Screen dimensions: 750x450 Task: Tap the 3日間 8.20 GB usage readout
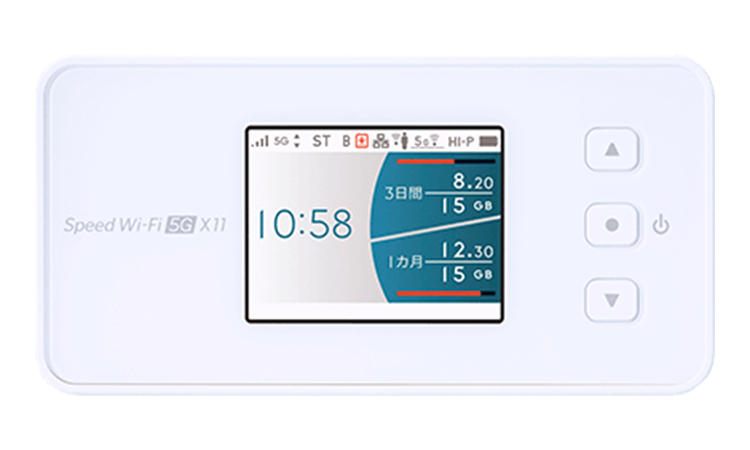pos(439,193)
